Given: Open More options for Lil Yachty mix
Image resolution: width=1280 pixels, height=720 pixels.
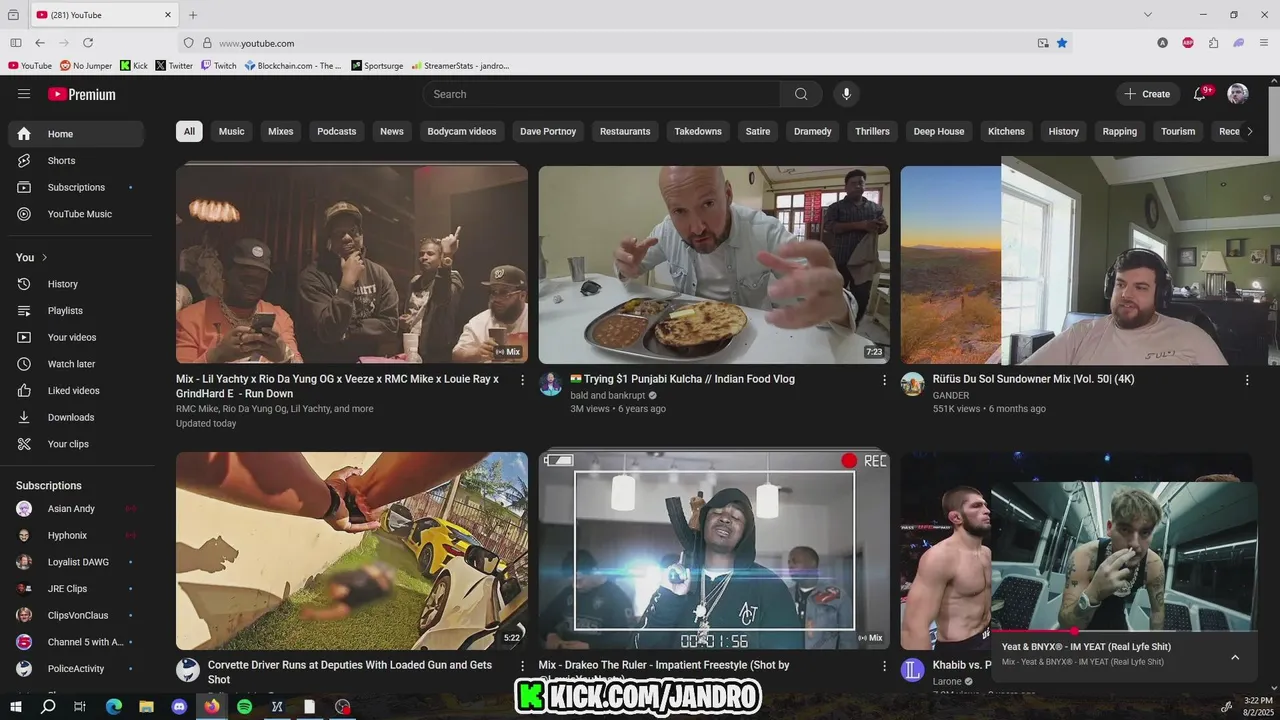Looking at the screenshot, I should (x=522, y=380).
